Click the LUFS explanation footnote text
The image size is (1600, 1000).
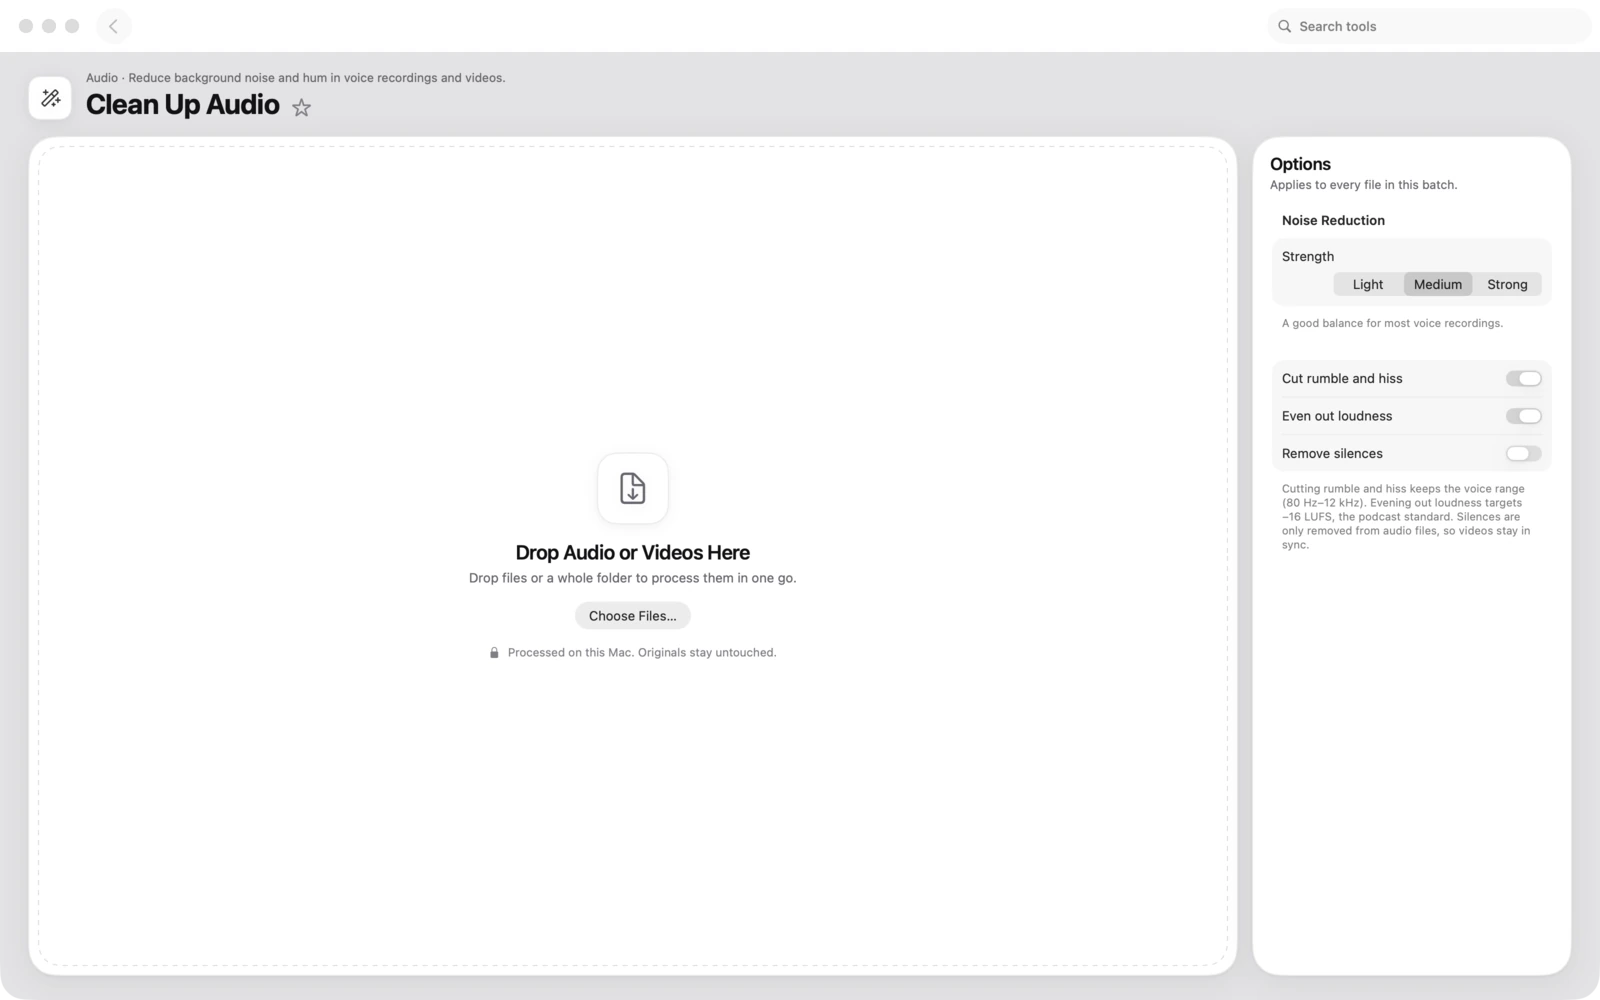pos(1406,517)
